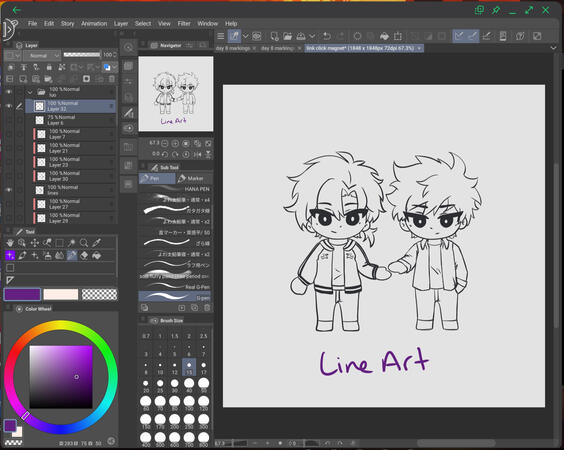Screen dimensions: 564x450
Task: Select the Zoom magnifier tool in Tool palette
Action: (84, 243)
